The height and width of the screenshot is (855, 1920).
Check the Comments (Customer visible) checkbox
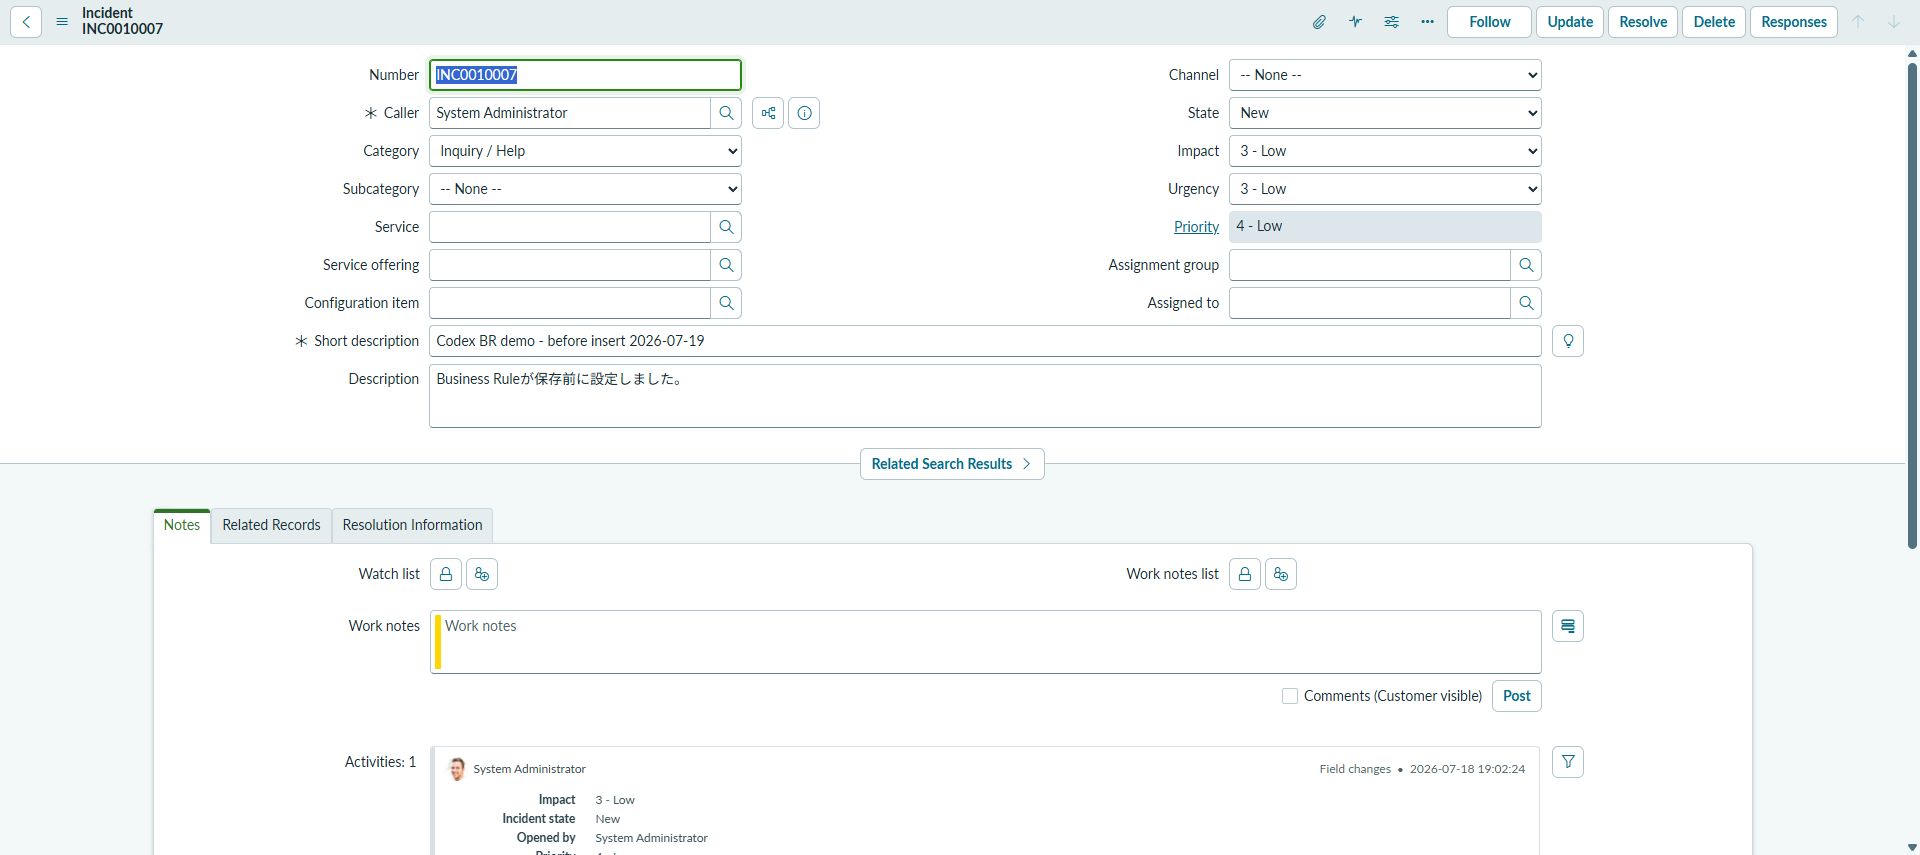pyautogui.click(x=1290, y=696)
